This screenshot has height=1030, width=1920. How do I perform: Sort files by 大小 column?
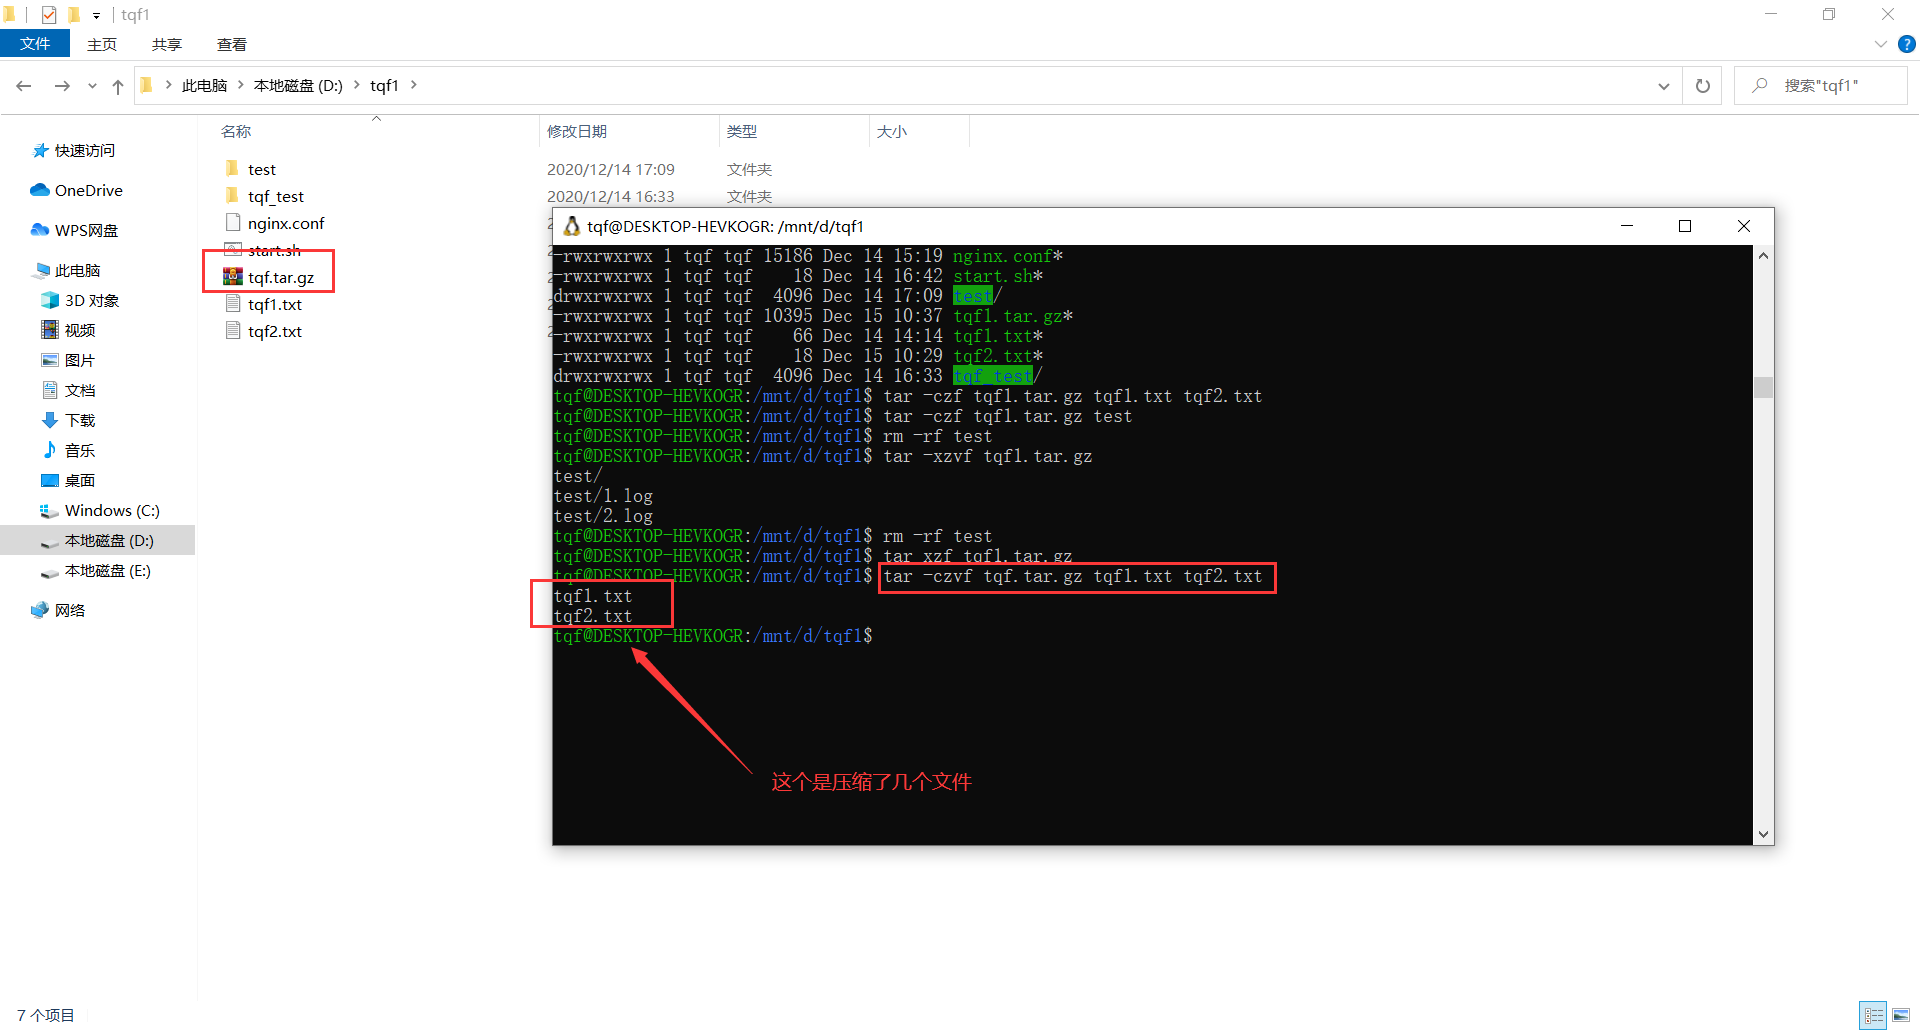tap(892, 131)
